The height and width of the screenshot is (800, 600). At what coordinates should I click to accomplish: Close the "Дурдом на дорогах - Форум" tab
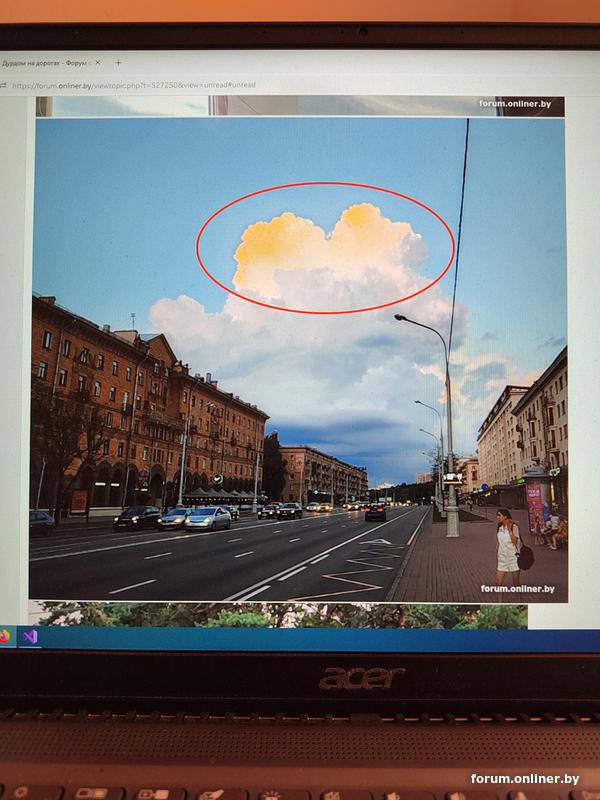(98, 63)
